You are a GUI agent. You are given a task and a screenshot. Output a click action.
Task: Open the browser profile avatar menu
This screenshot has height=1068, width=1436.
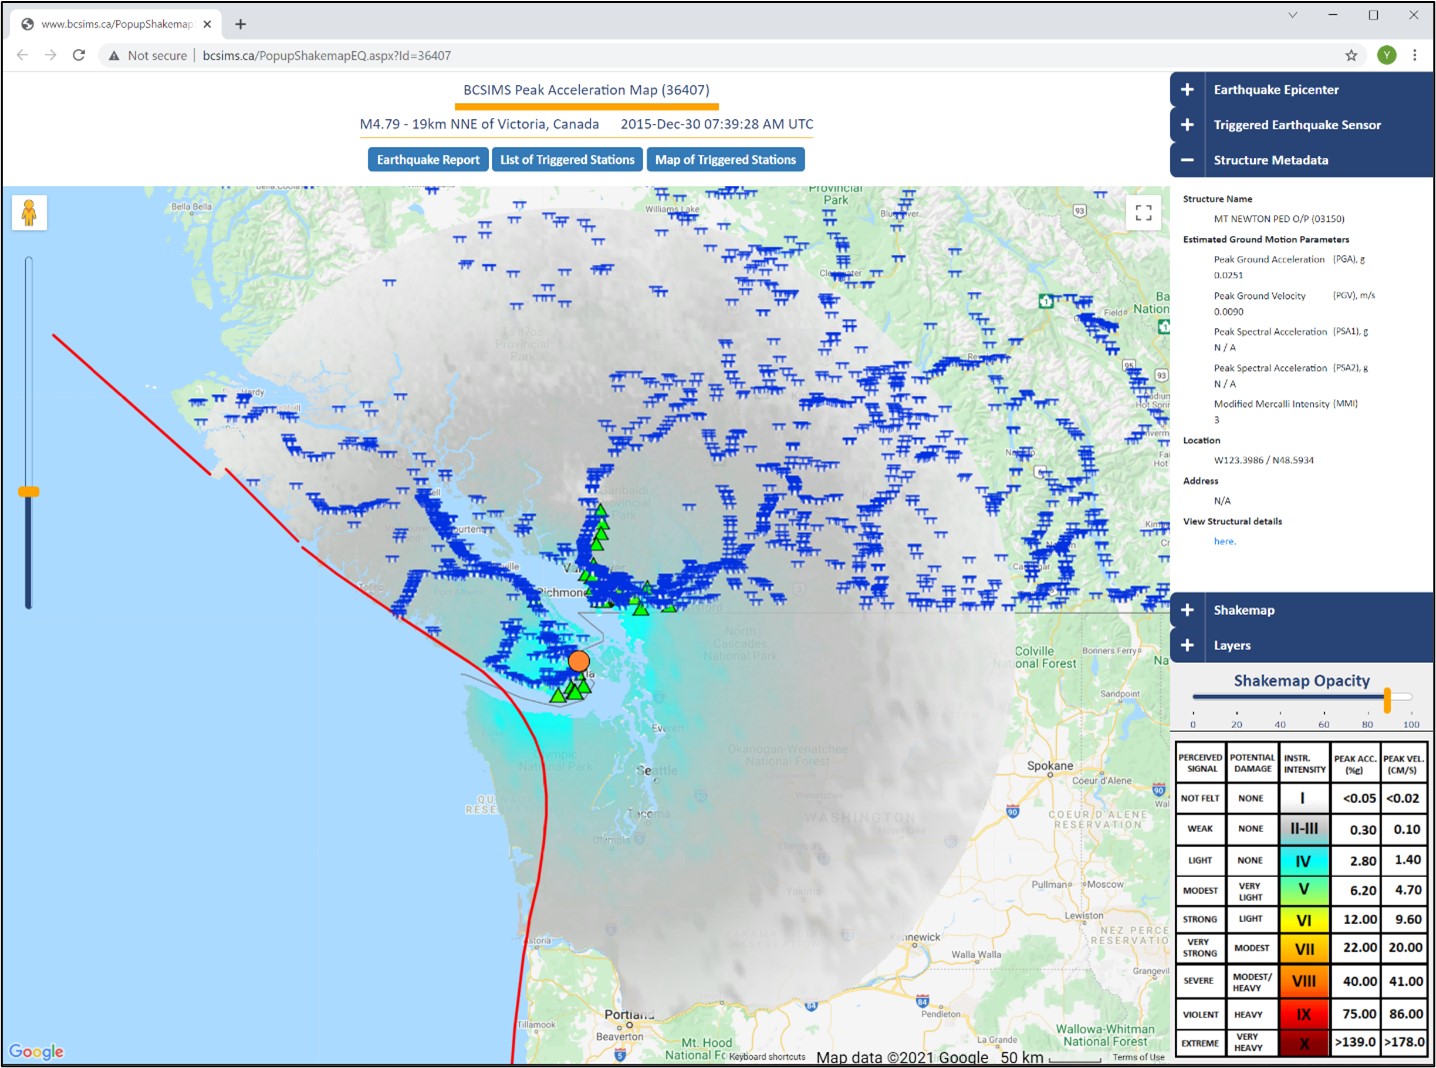pos(1387,55)
